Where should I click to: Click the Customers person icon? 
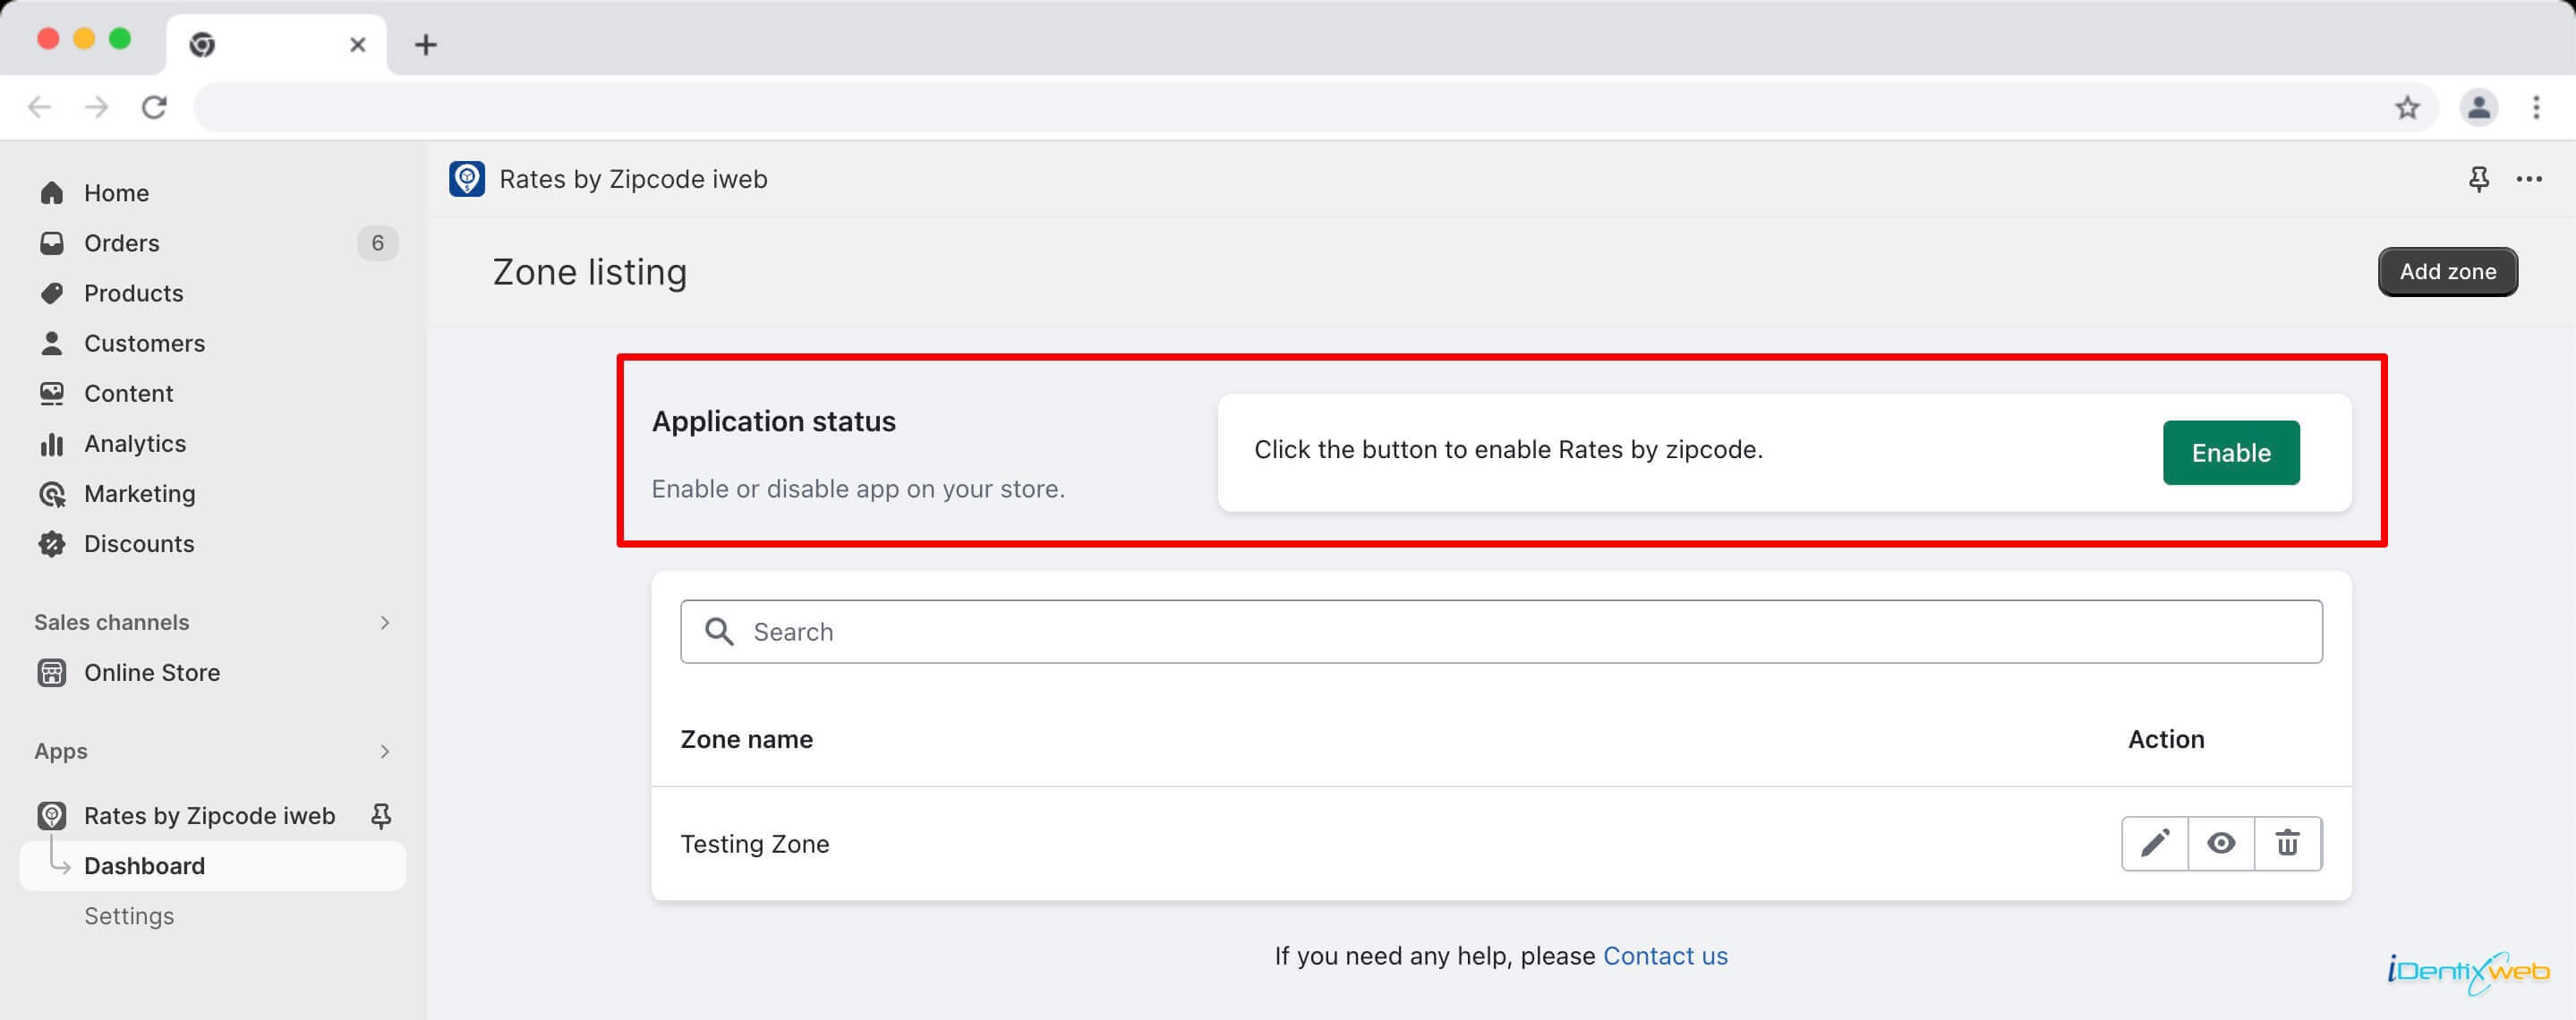pyautogui.click(x=52, y=343)
